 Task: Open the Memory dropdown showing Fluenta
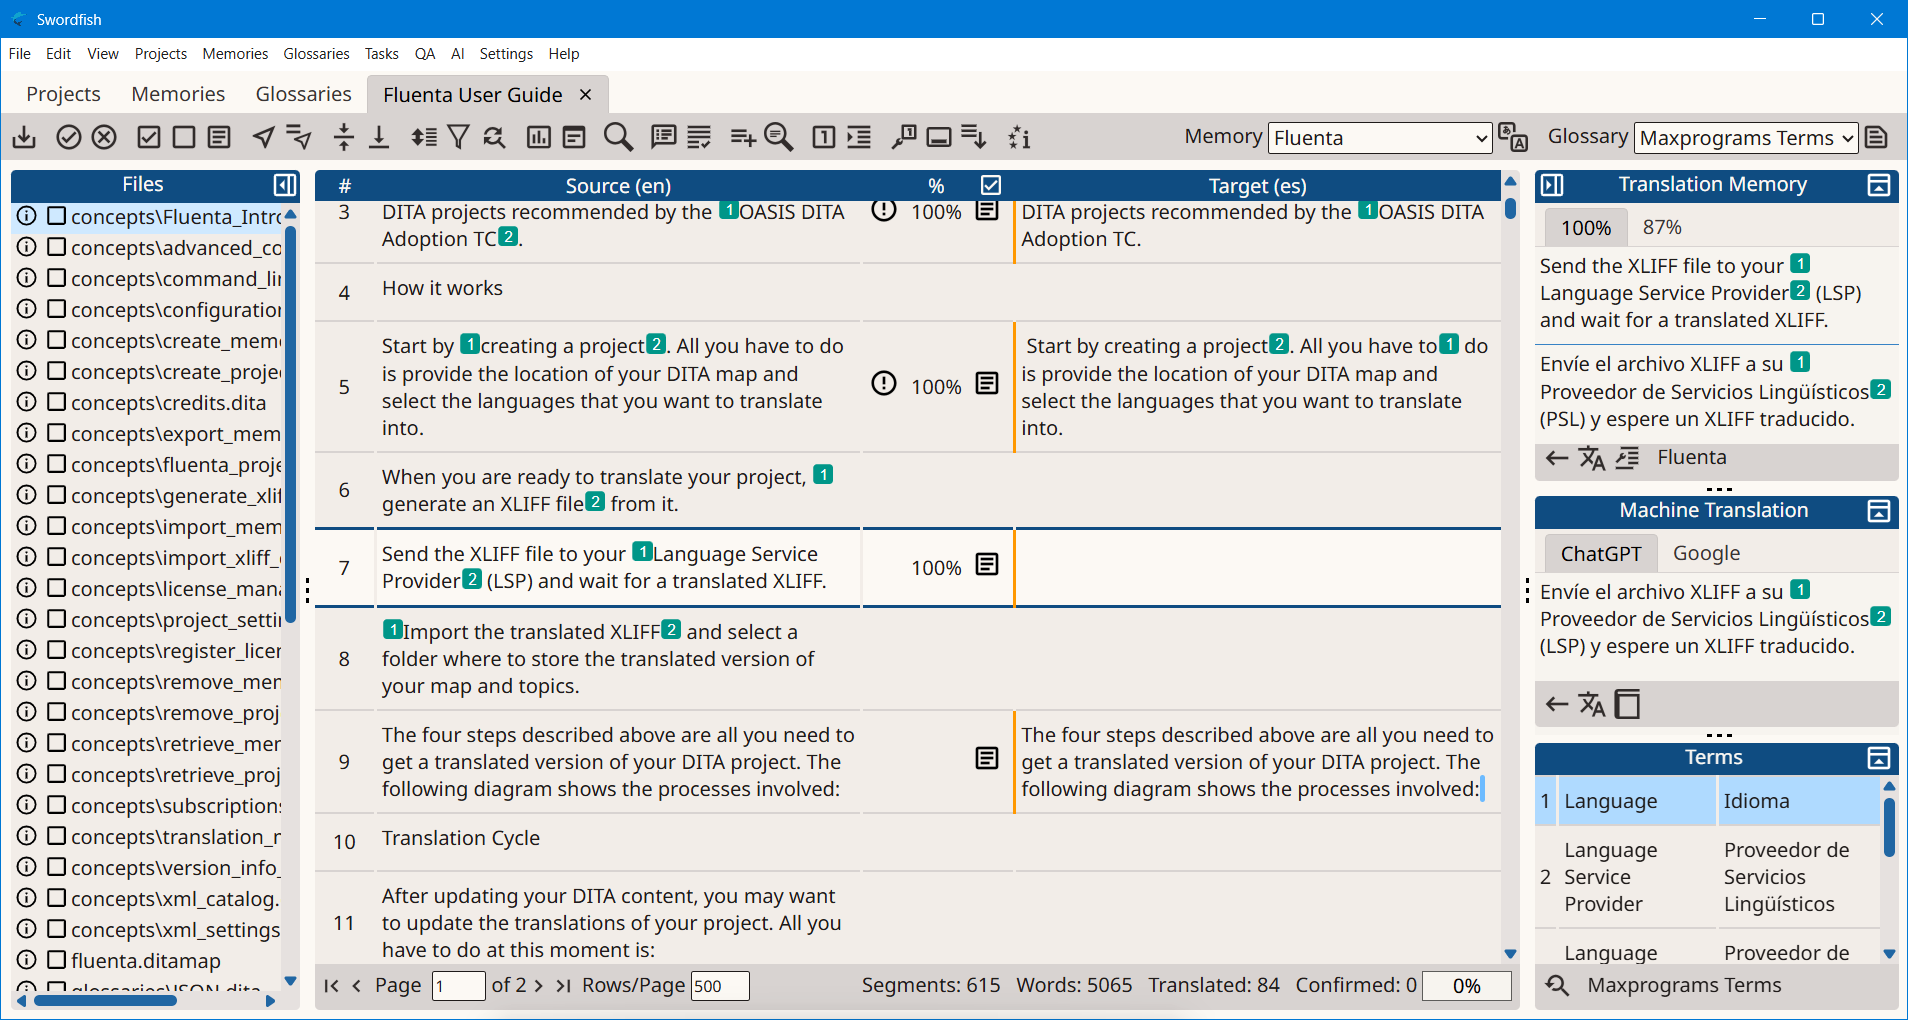click(x=1379, y=138)
